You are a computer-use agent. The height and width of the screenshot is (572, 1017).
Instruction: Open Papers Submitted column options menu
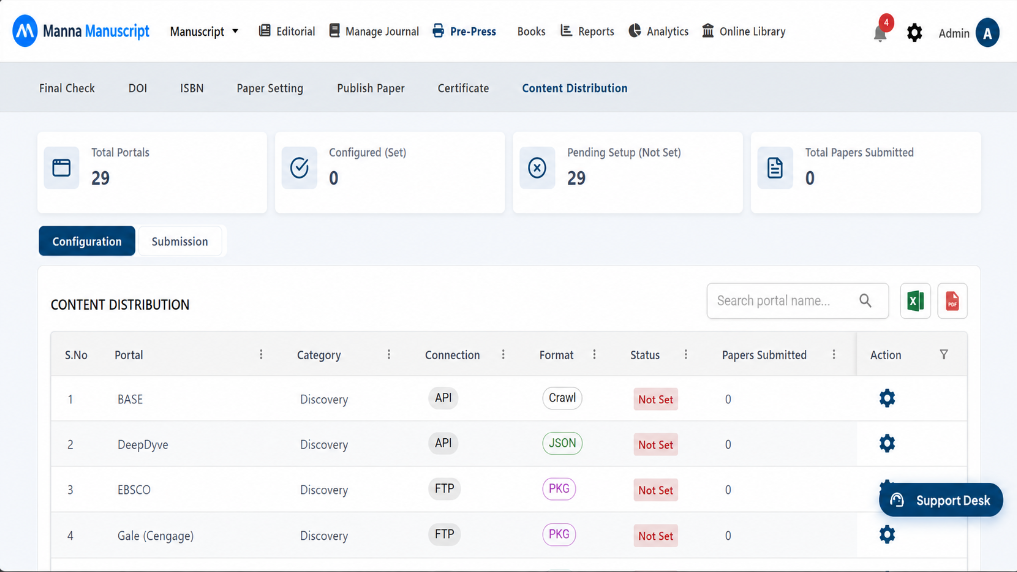pyautogui.click(x=833, y=354)
